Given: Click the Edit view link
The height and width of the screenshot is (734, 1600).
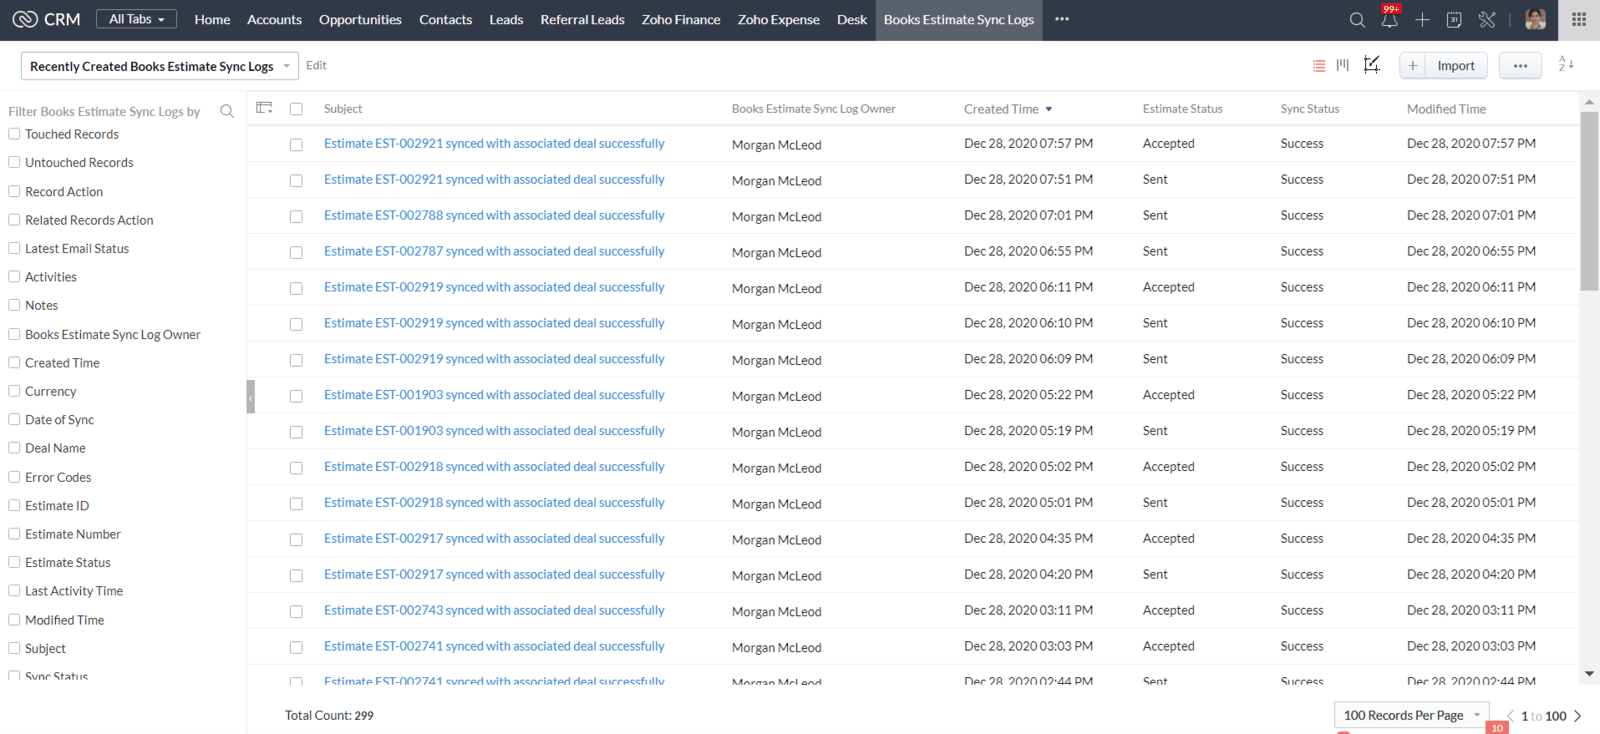Looking at the screenshot, I should (316, 65).
